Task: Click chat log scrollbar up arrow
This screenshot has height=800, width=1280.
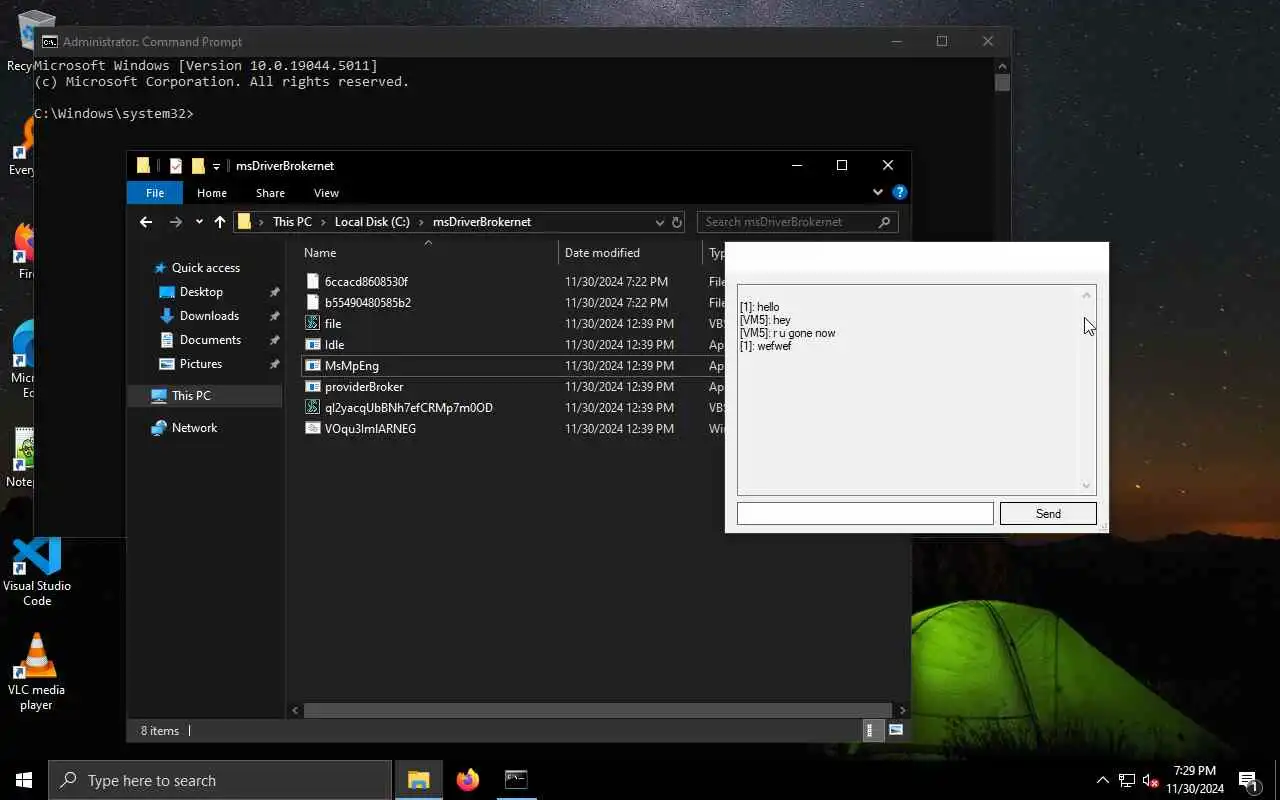Action: click(1087, 295)
